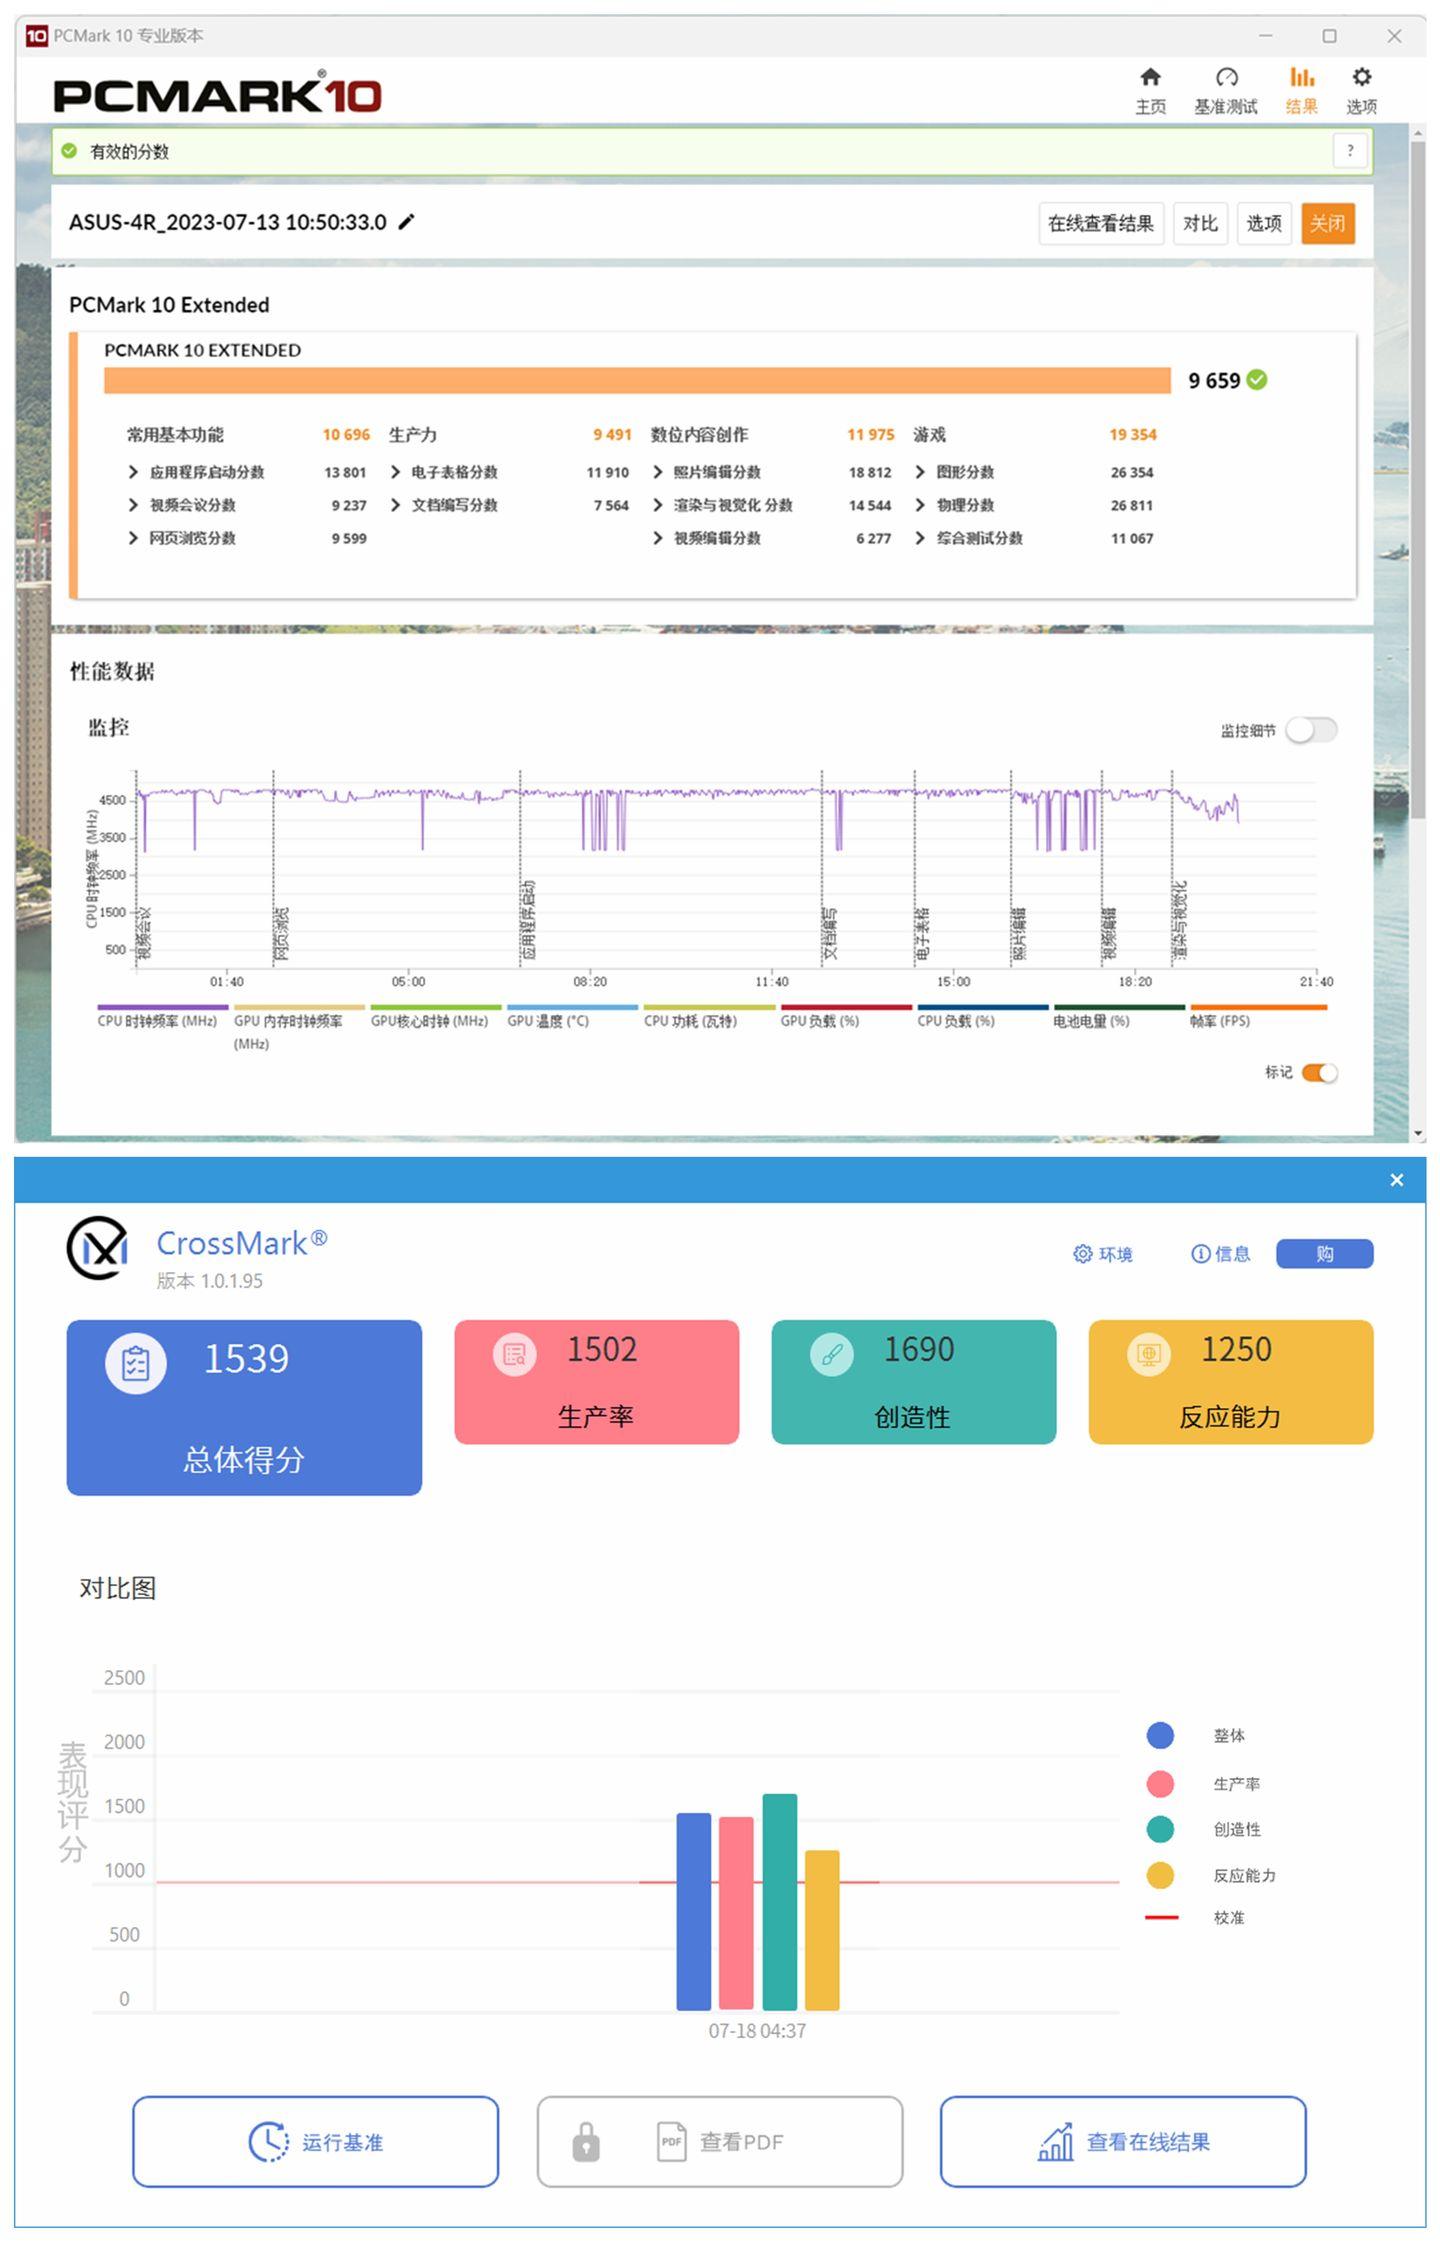Click the clipboard icon on 总体得分 card

pos(136,1363)
